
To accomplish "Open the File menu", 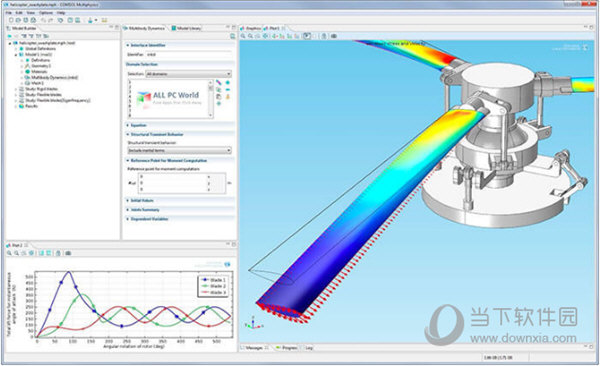I will pyautogui.click(x=8, y=13).
